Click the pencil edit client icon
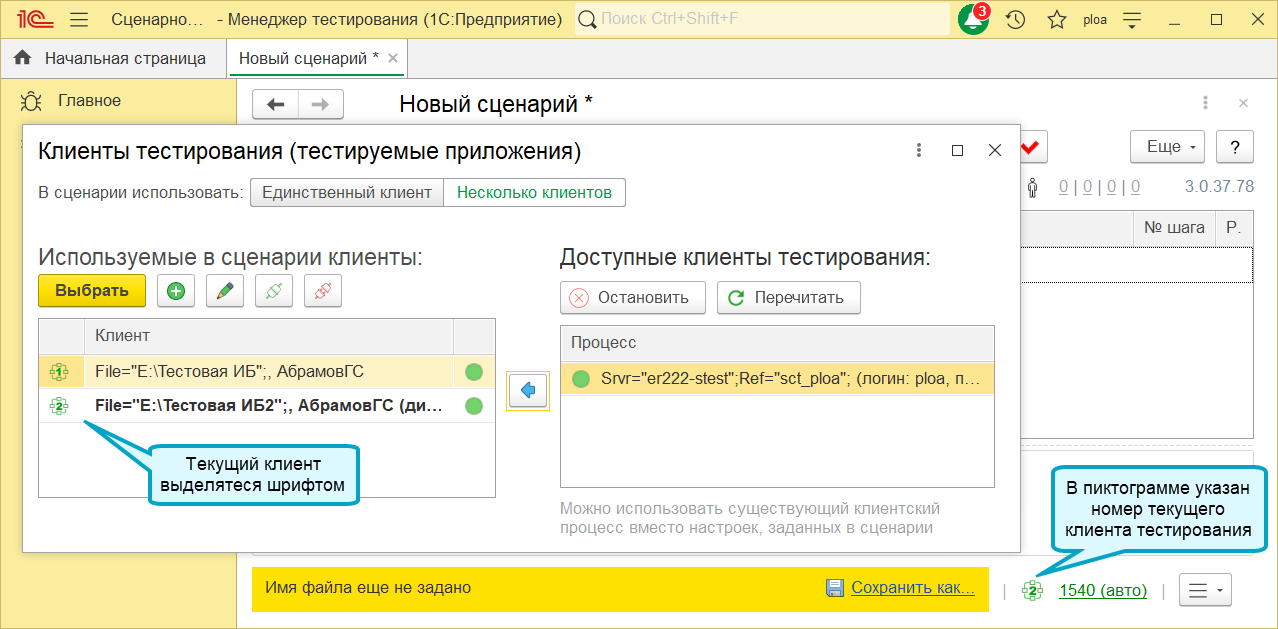Screen dimensions: 1278x629 point(225,292)
